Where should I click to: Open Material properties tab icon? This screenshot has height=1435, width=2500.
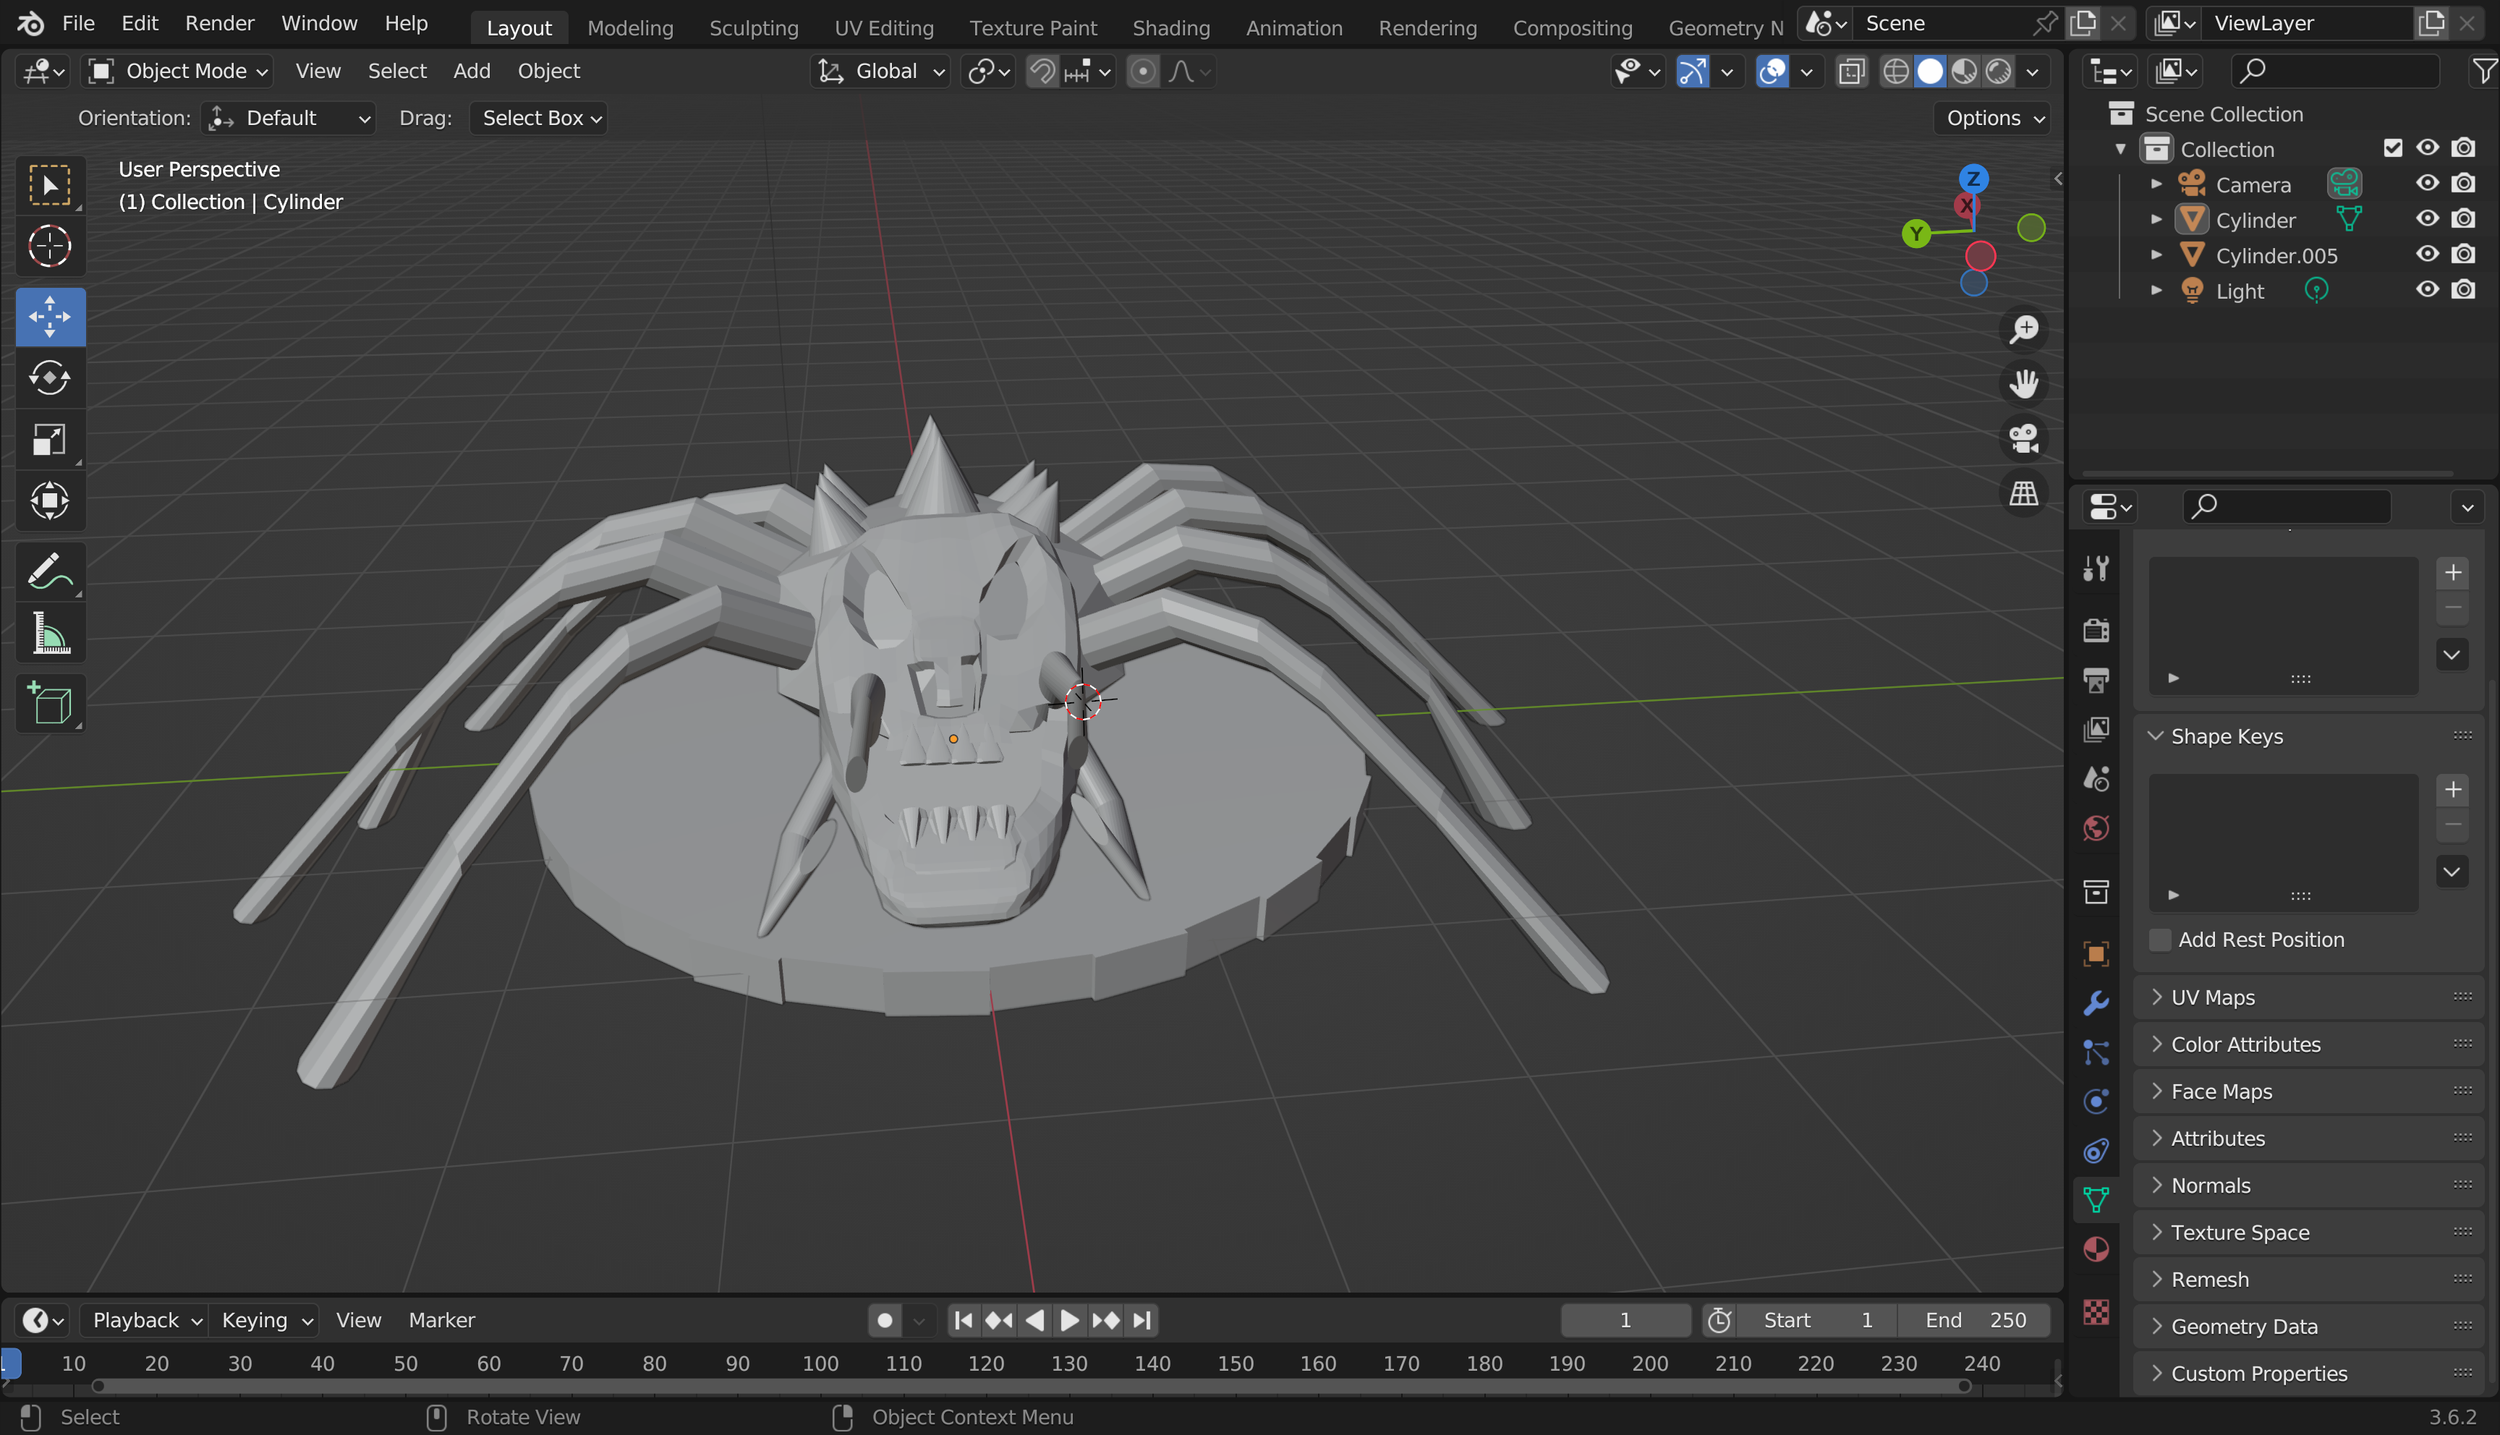(2096, 1249)
